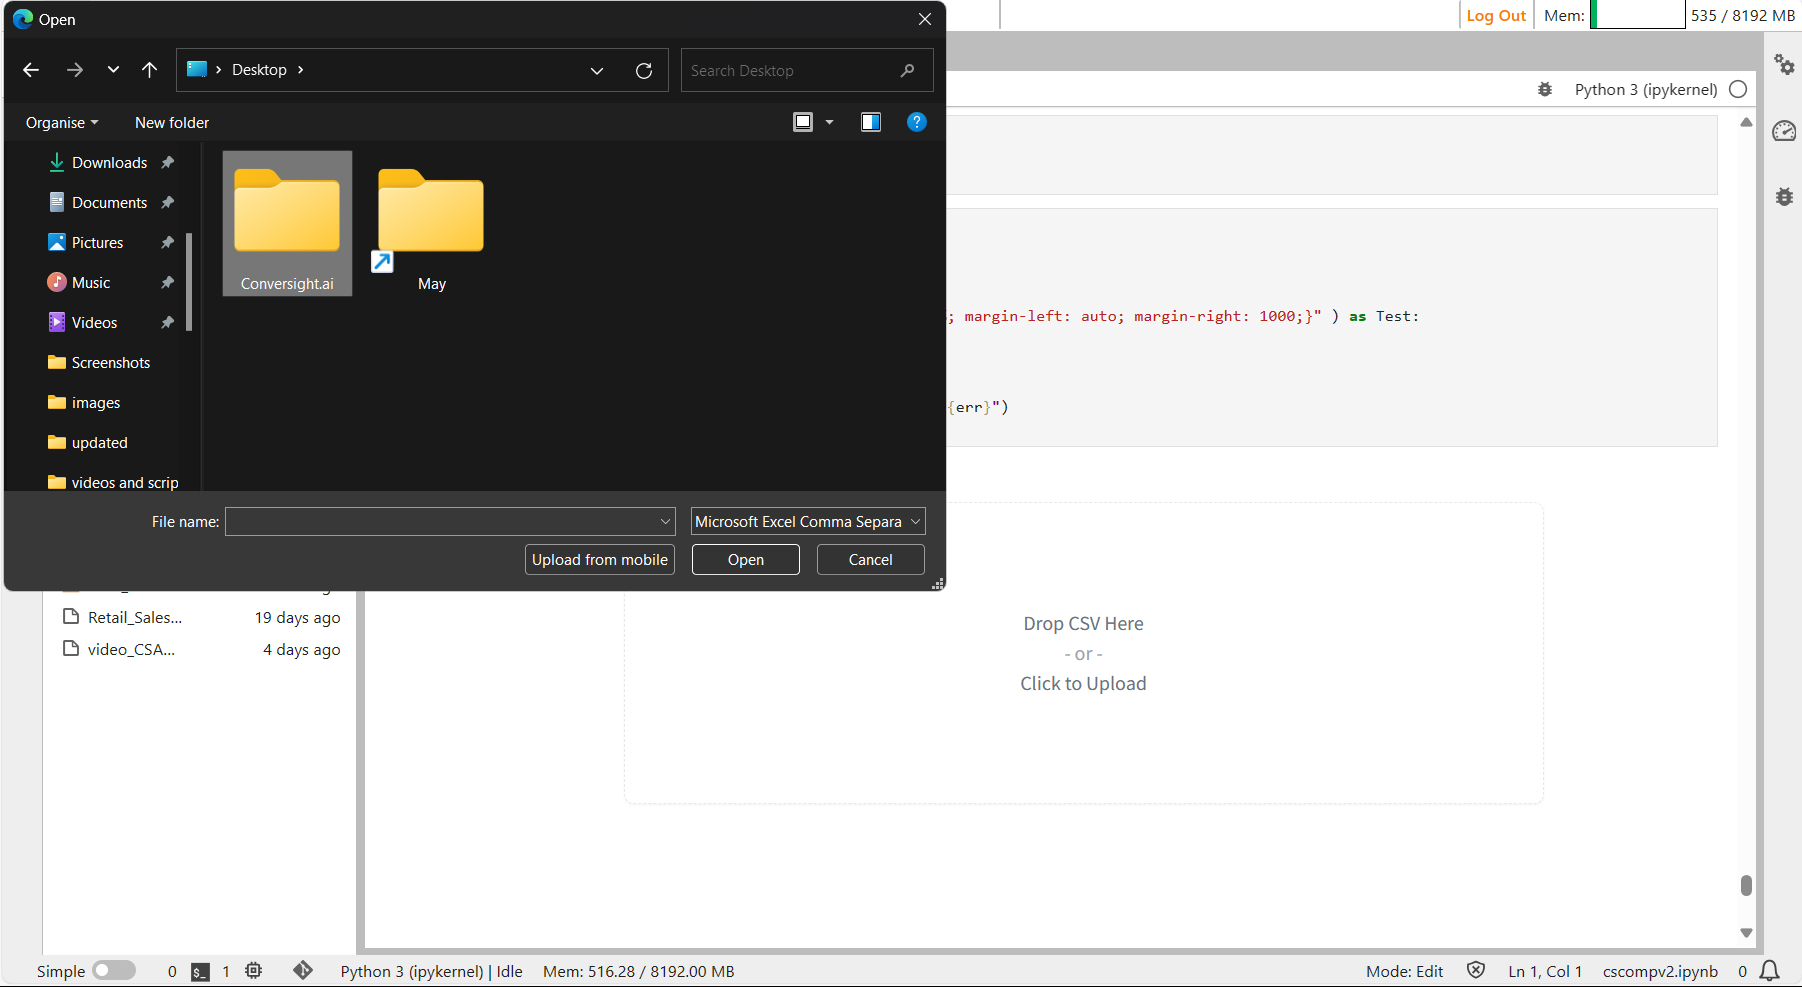
Task: Change view layout icon
Action: point(803,122)
